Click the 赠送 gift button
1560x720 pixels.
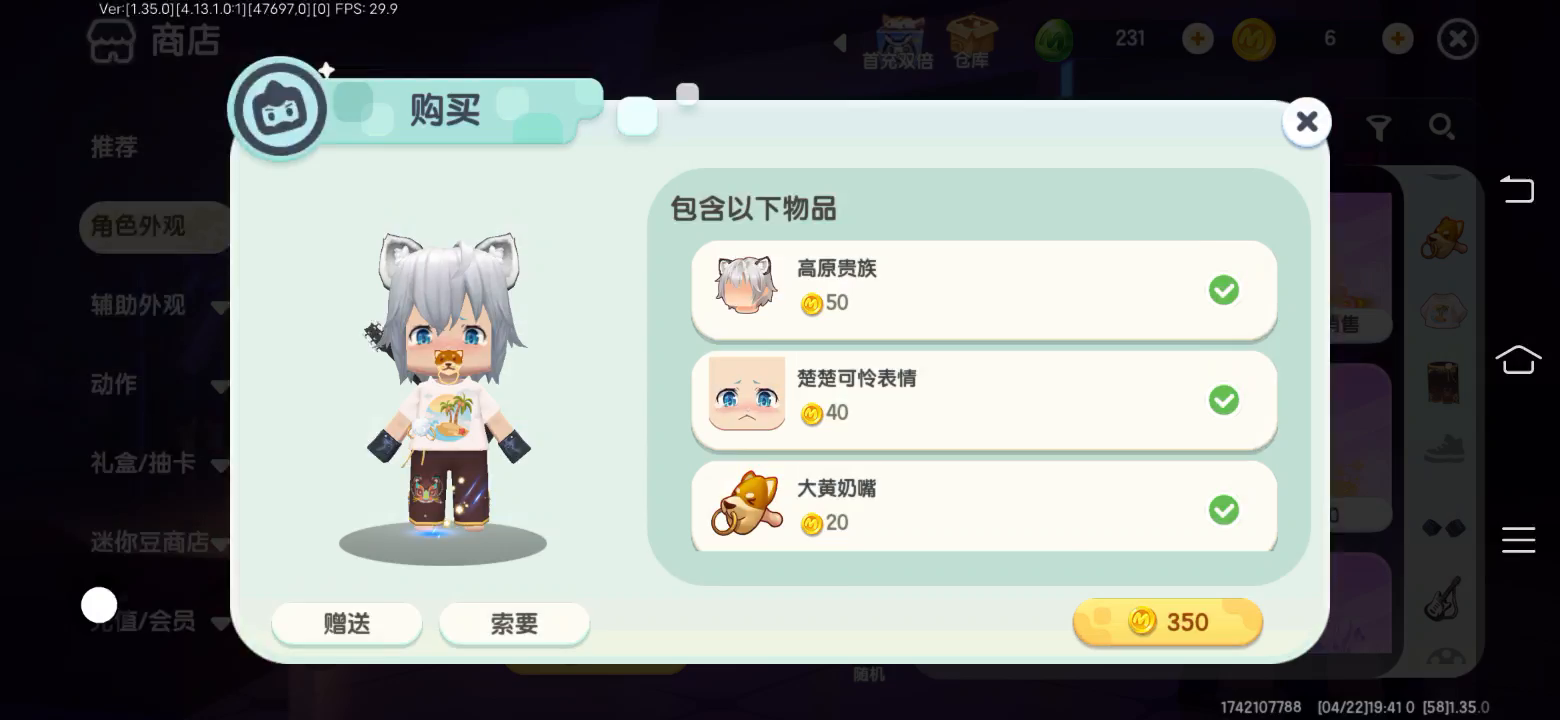(x=347, y=623)
